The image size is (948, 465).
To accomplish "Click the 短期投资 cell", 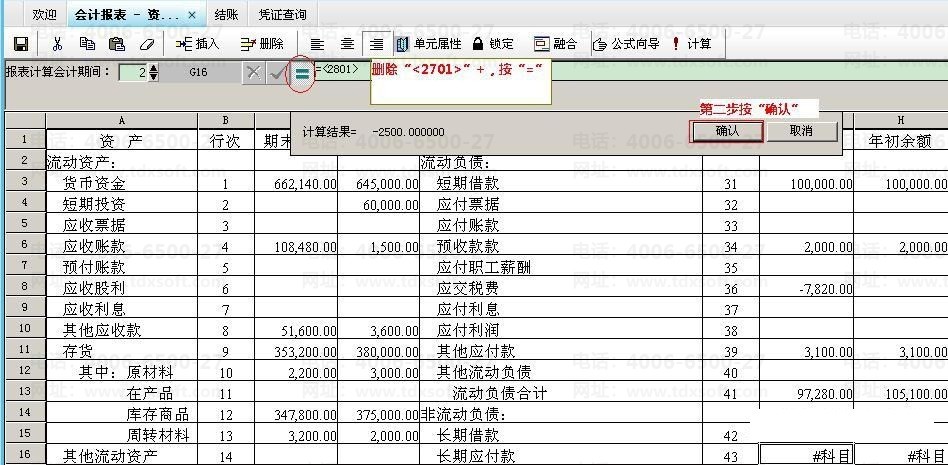I will (122, 204).
